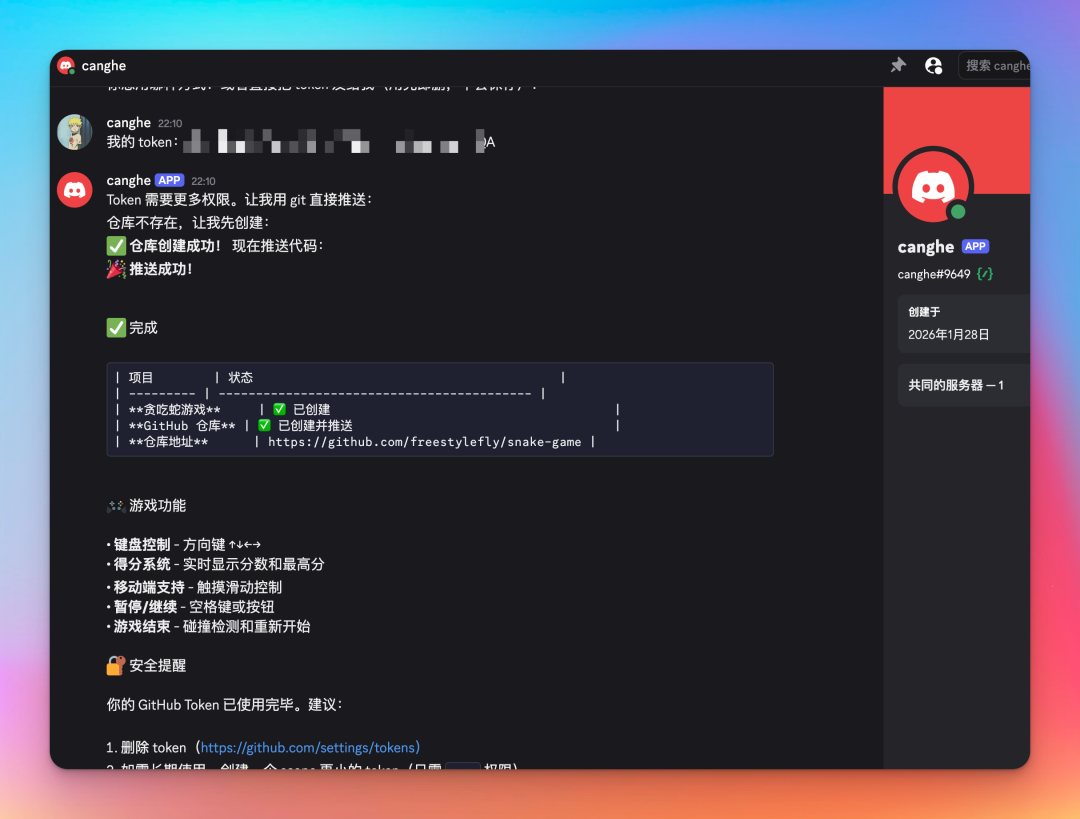
Task: Click the APP badge in profile panel
Action: tap(975, 247)
